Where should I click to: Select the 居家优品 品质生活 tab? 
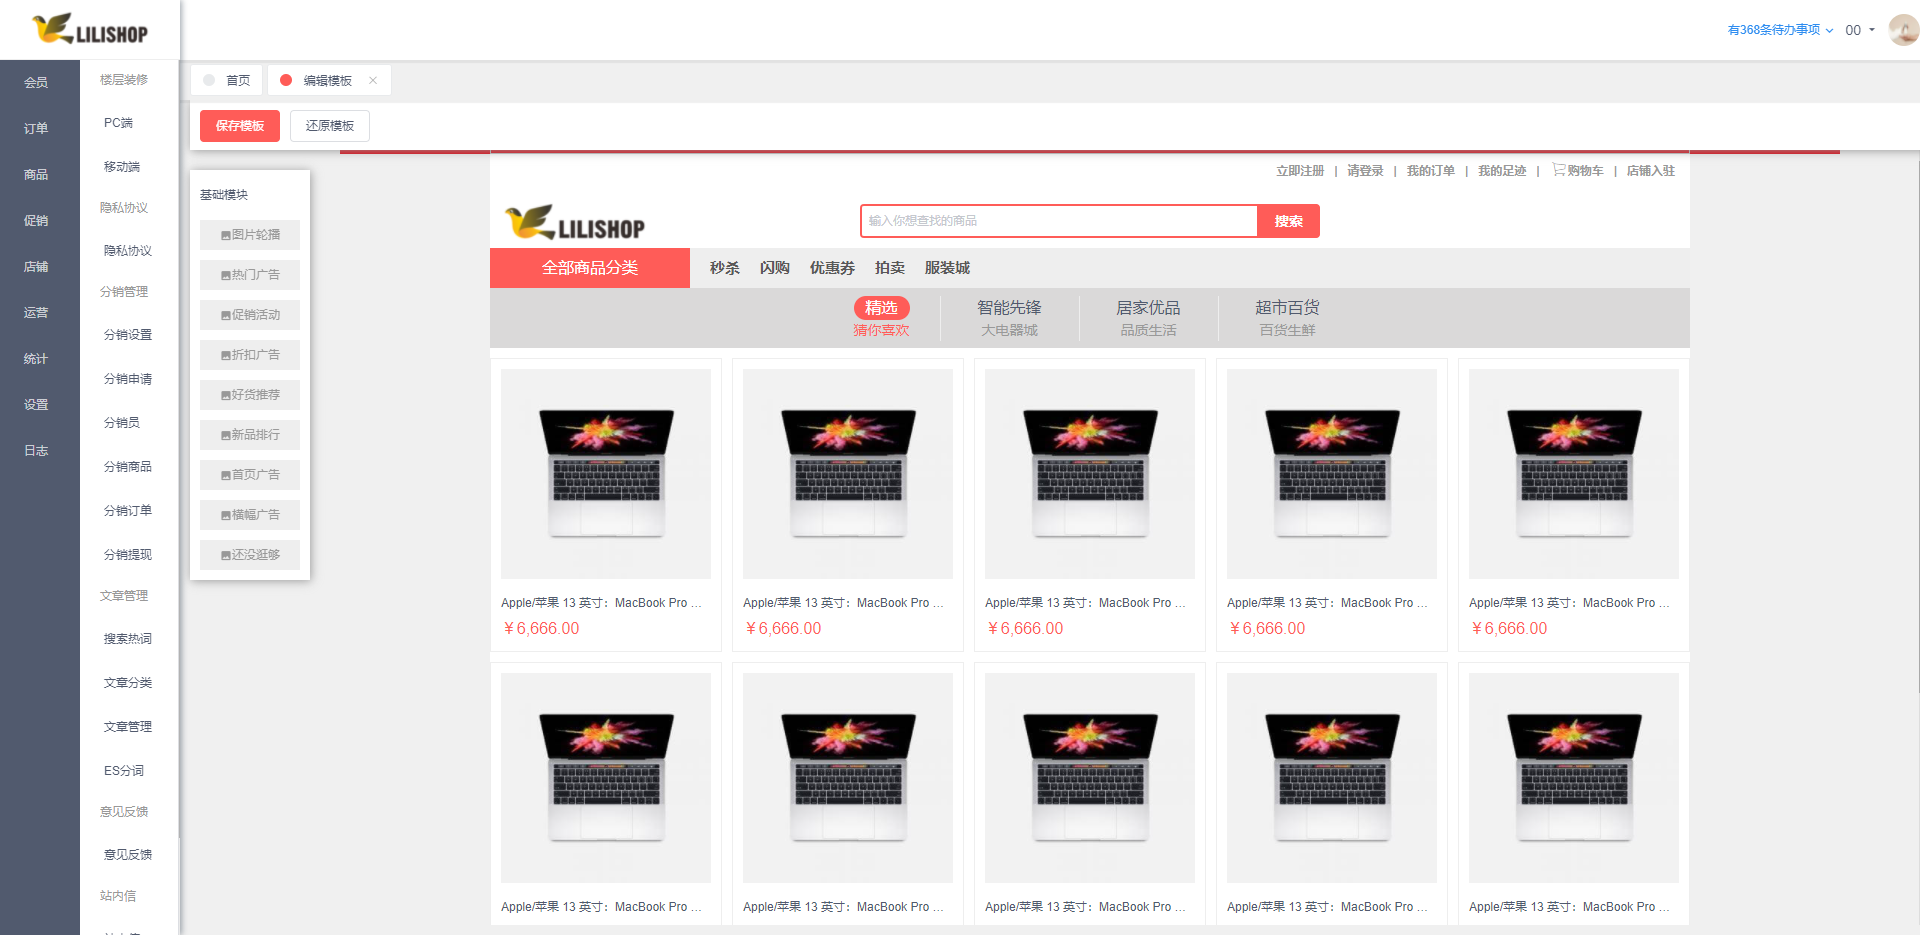tap(1148, 318)
